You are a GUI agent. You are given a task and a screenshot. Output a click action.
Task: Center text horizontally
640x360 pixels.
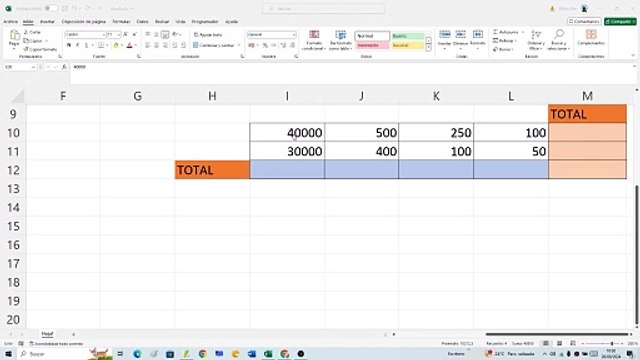(x=156, y=45)
